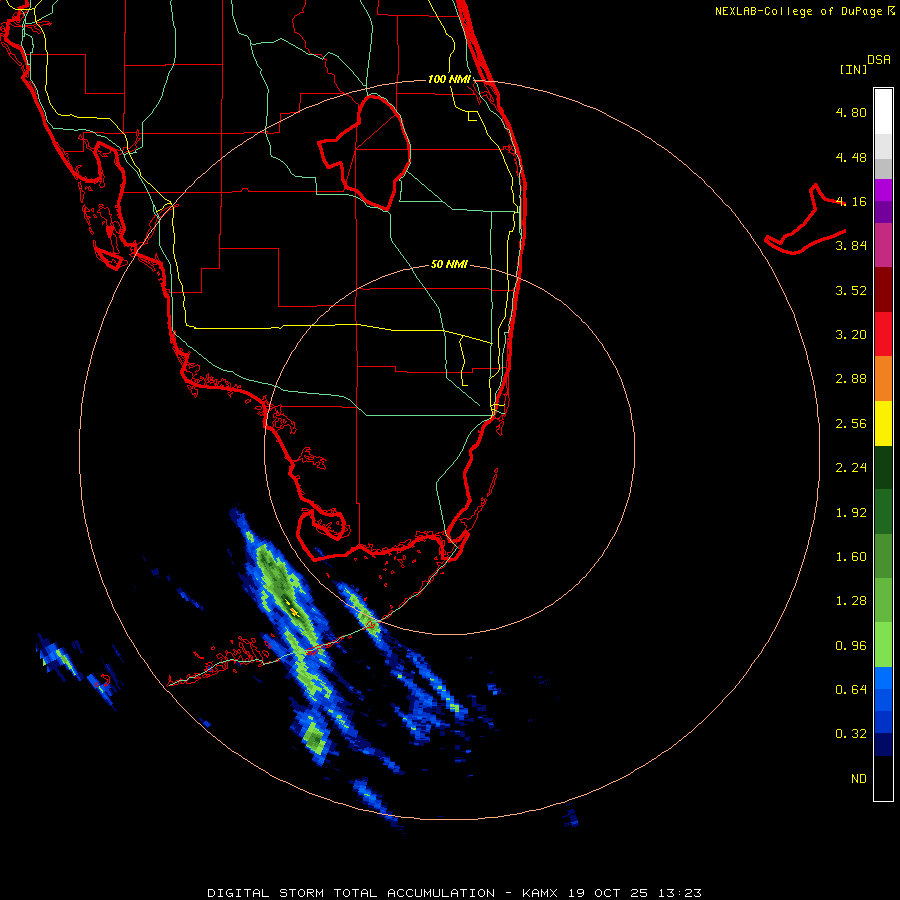This screenshot has height=900, width=900.
Task: Pick the dark red legend swatch
Action: point(883,290)
